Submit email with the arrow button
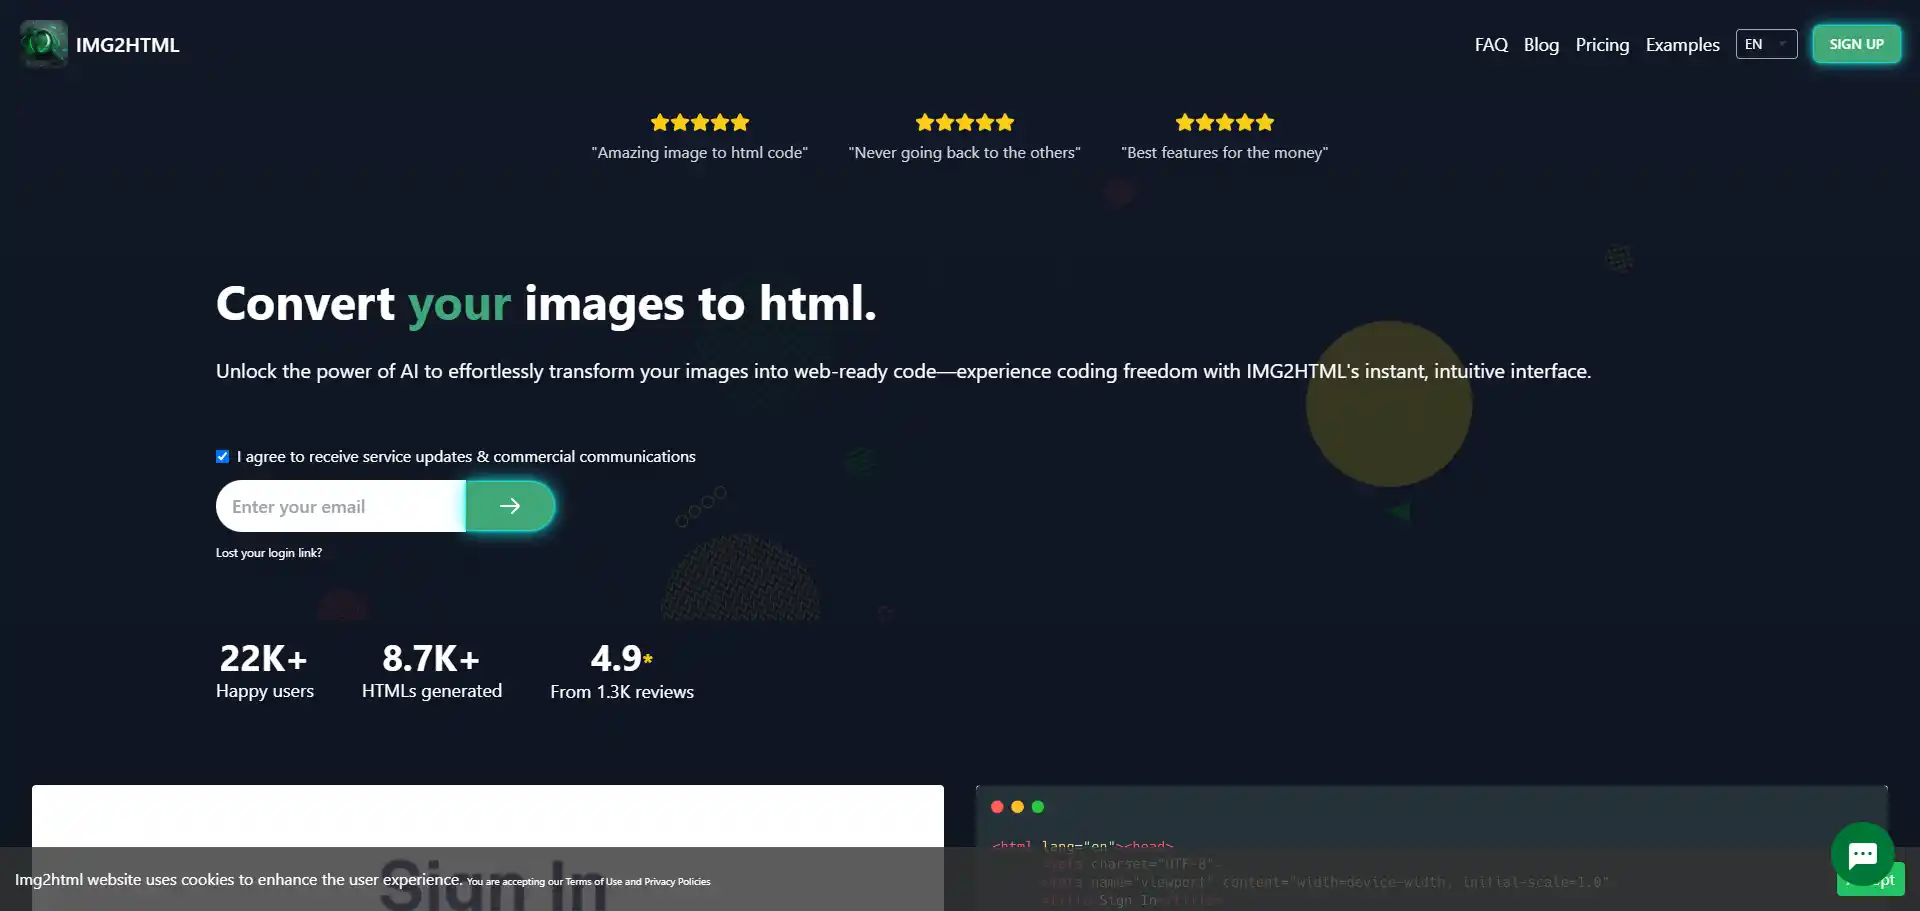Screen dimensions: 1920x911 coord(510,506)
